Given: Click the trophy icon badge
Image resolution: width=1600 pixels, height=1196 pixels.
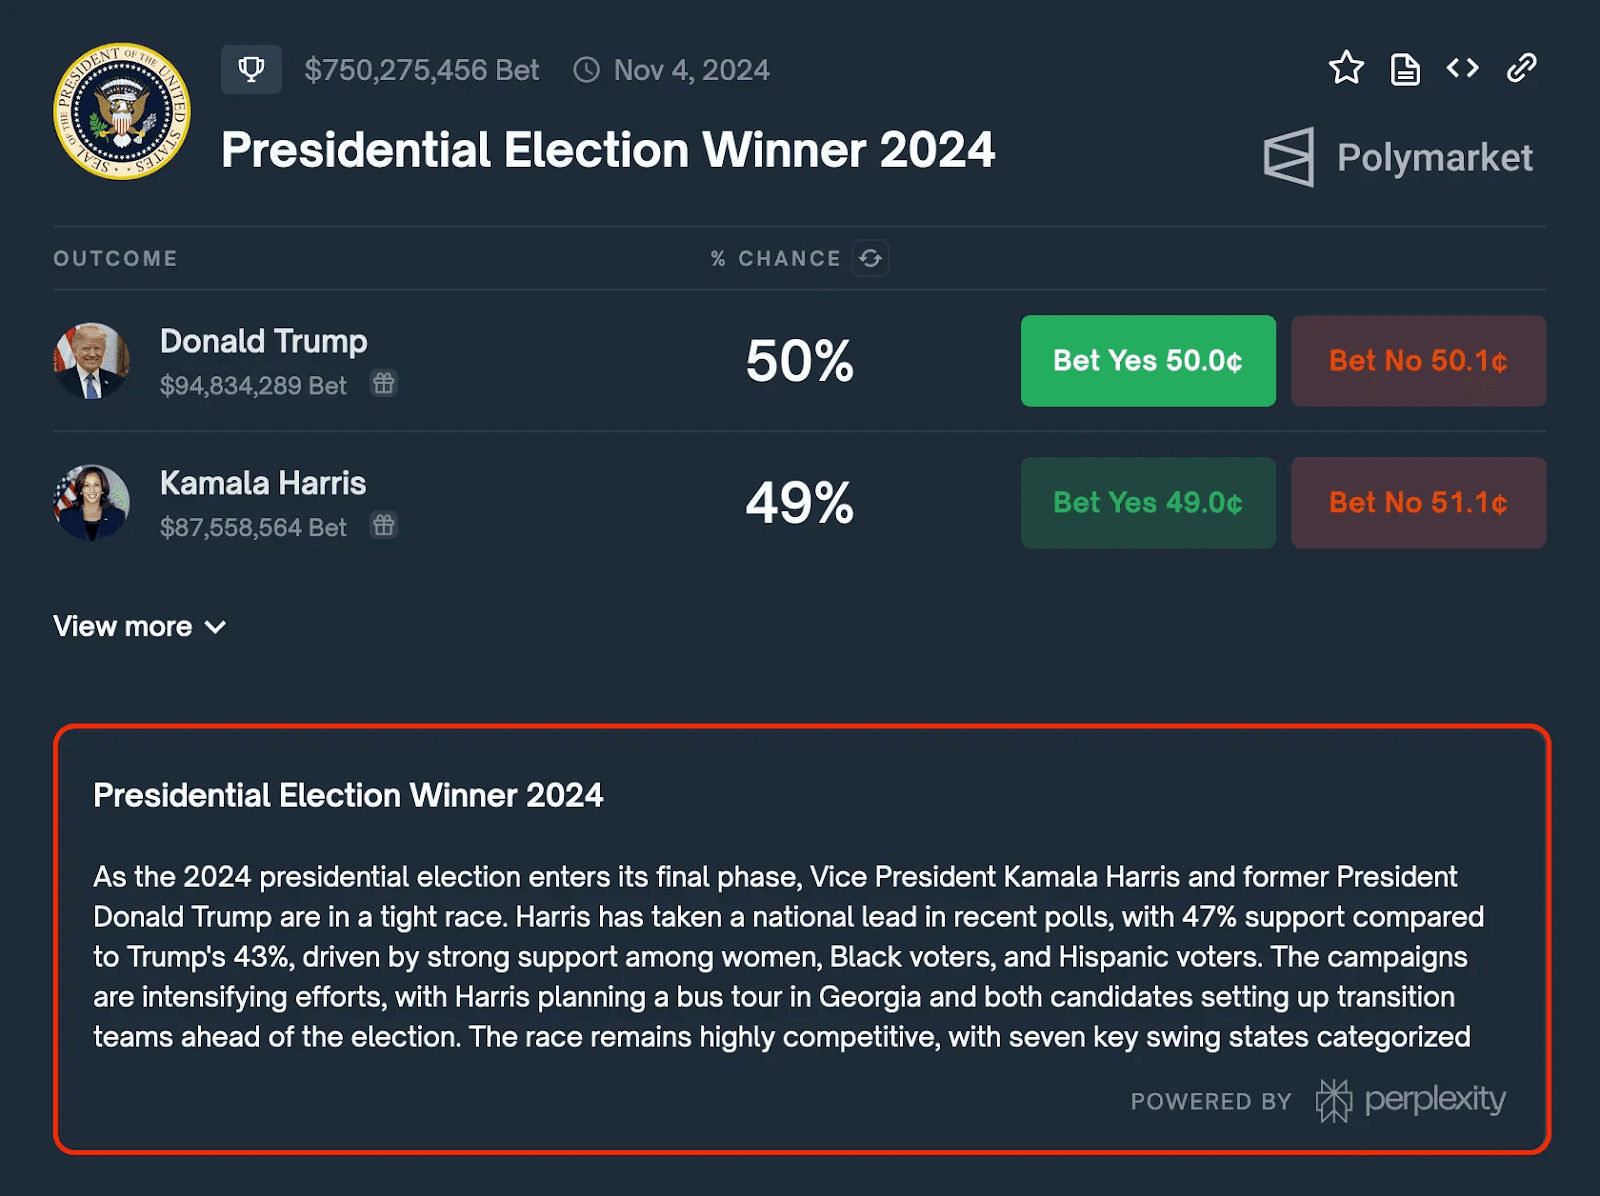Looking at the screenshot, I should coord(251,70).
